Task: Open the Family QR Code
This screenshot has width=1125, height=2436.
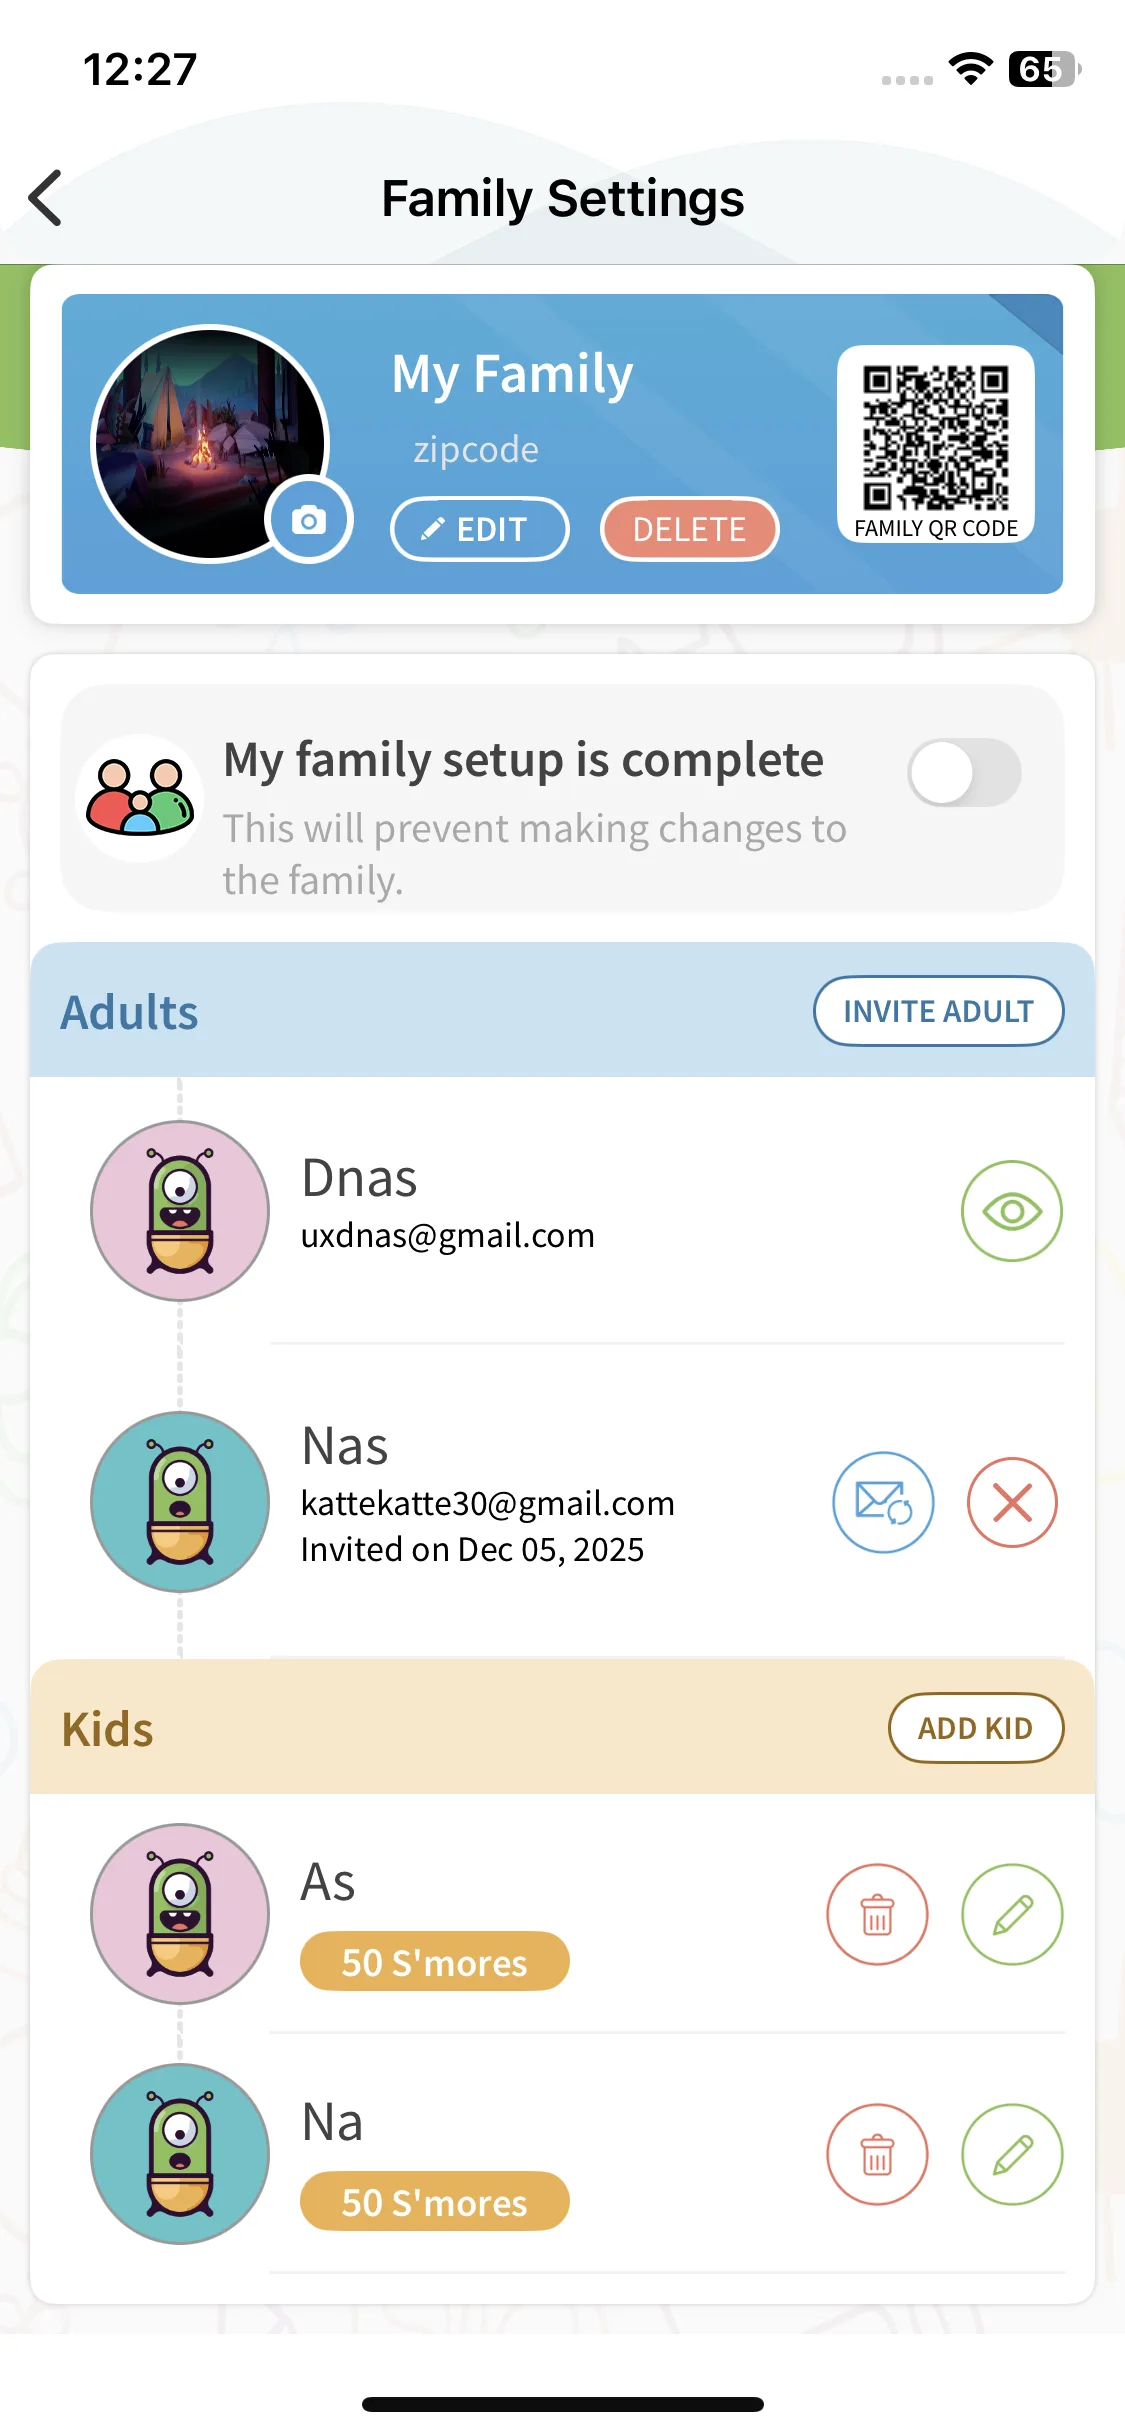Action: coord(935,444)
